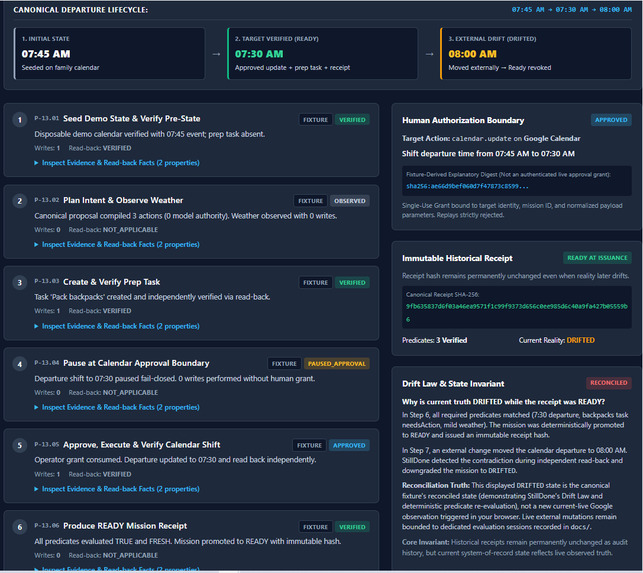Click 'Why is current truth DRIFTED' question
The width and height of the screenshot is (643, 573).
(503, 402)
